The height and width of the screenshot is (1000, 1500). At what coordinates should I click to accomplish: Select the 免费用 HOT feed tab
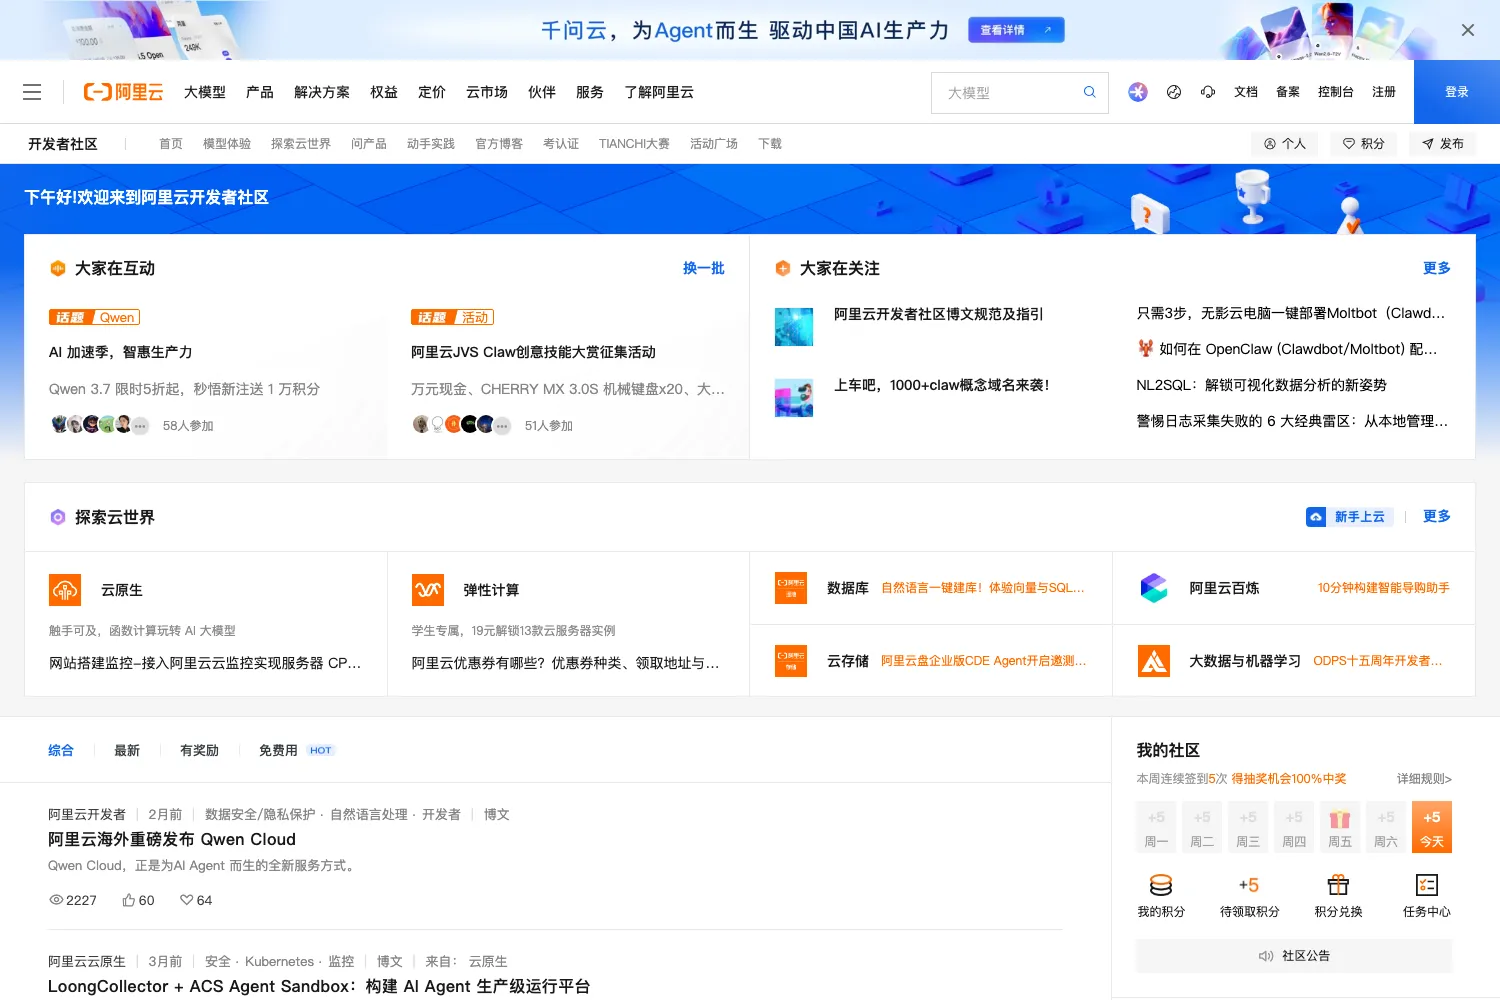pyautogui.click(x=296, y=751)
